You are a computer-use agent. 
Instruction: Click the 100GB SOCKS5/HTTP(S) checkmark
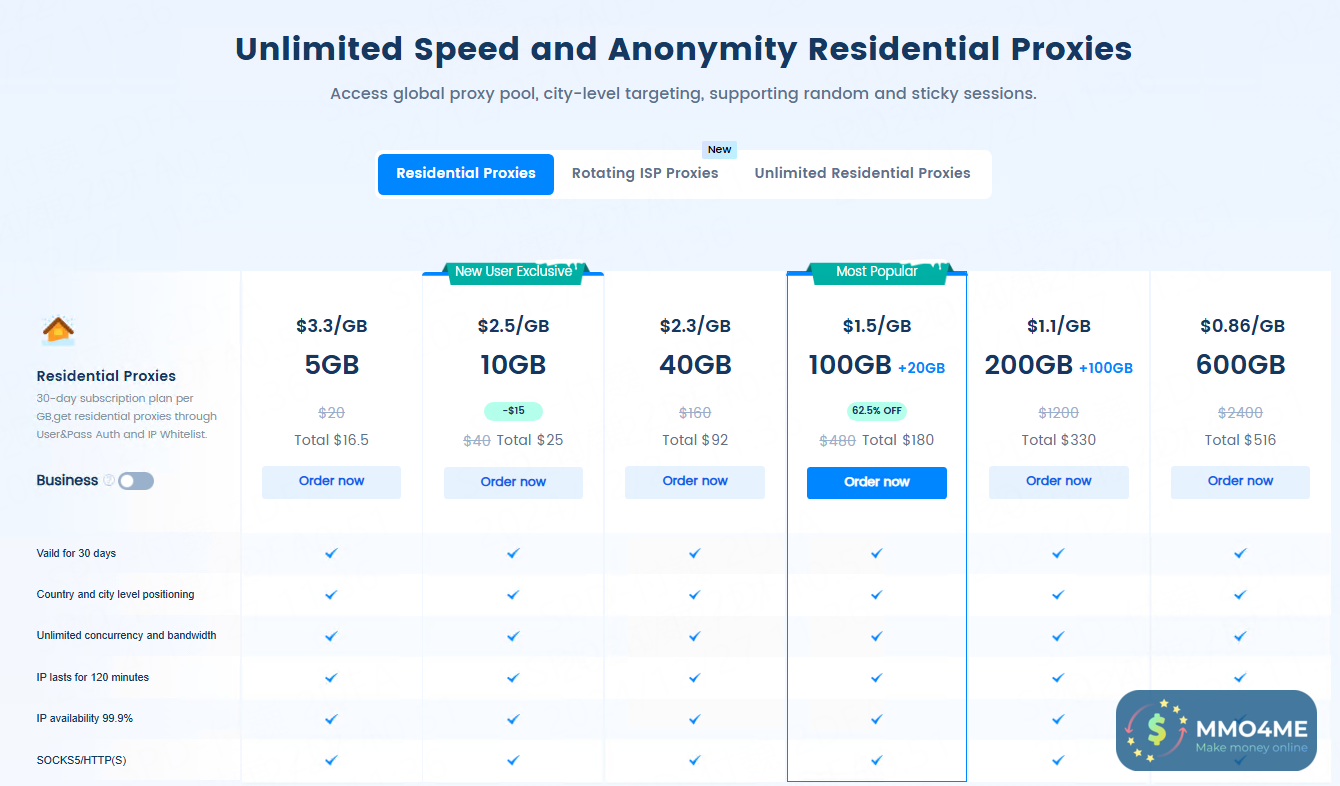tap(876, 760)
